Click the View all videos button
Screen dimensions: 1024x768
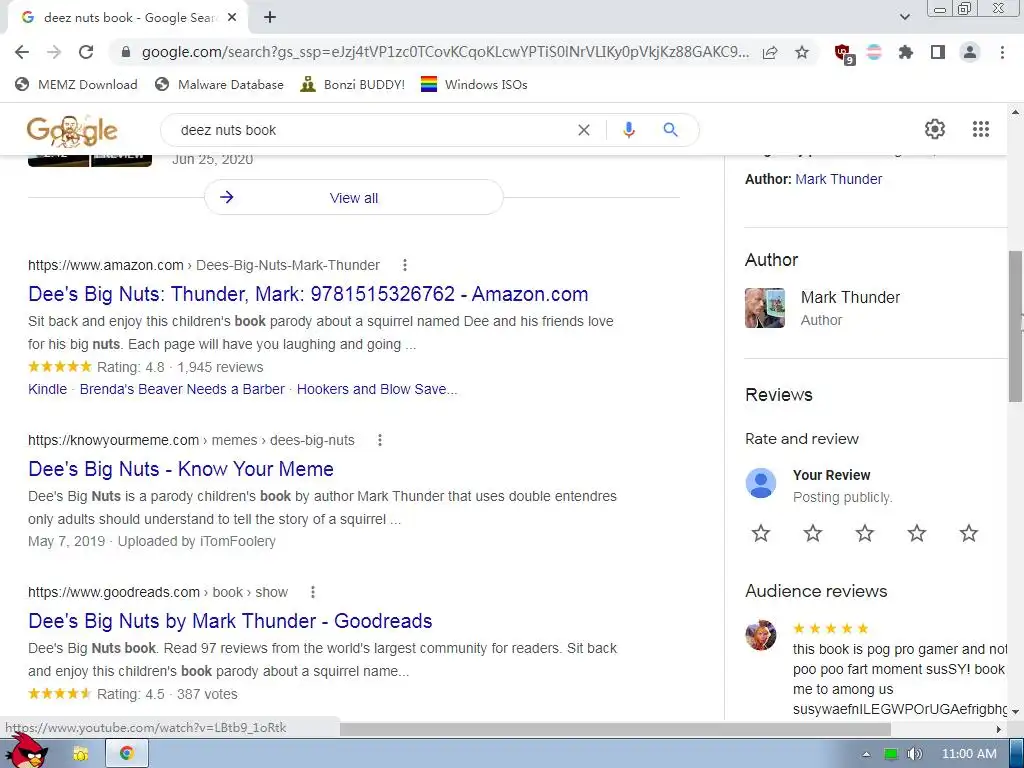click(x=354, y=197)
